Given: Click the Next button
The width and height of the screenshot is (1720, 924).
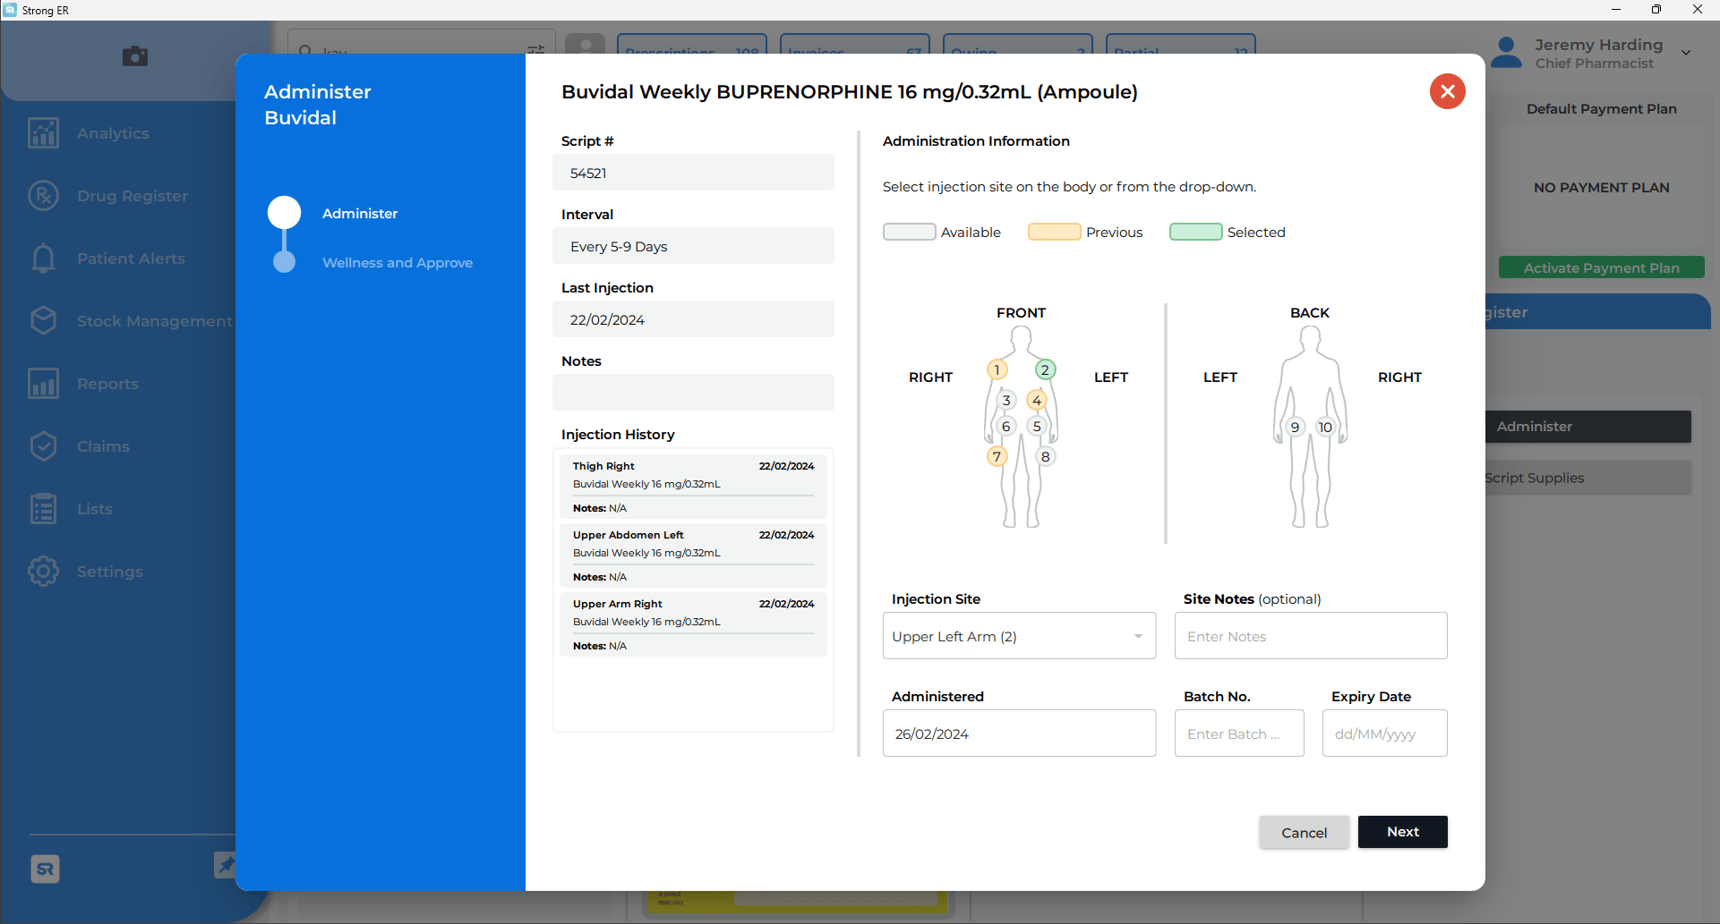Looking at the screenshot, I should coord(1402,831).
